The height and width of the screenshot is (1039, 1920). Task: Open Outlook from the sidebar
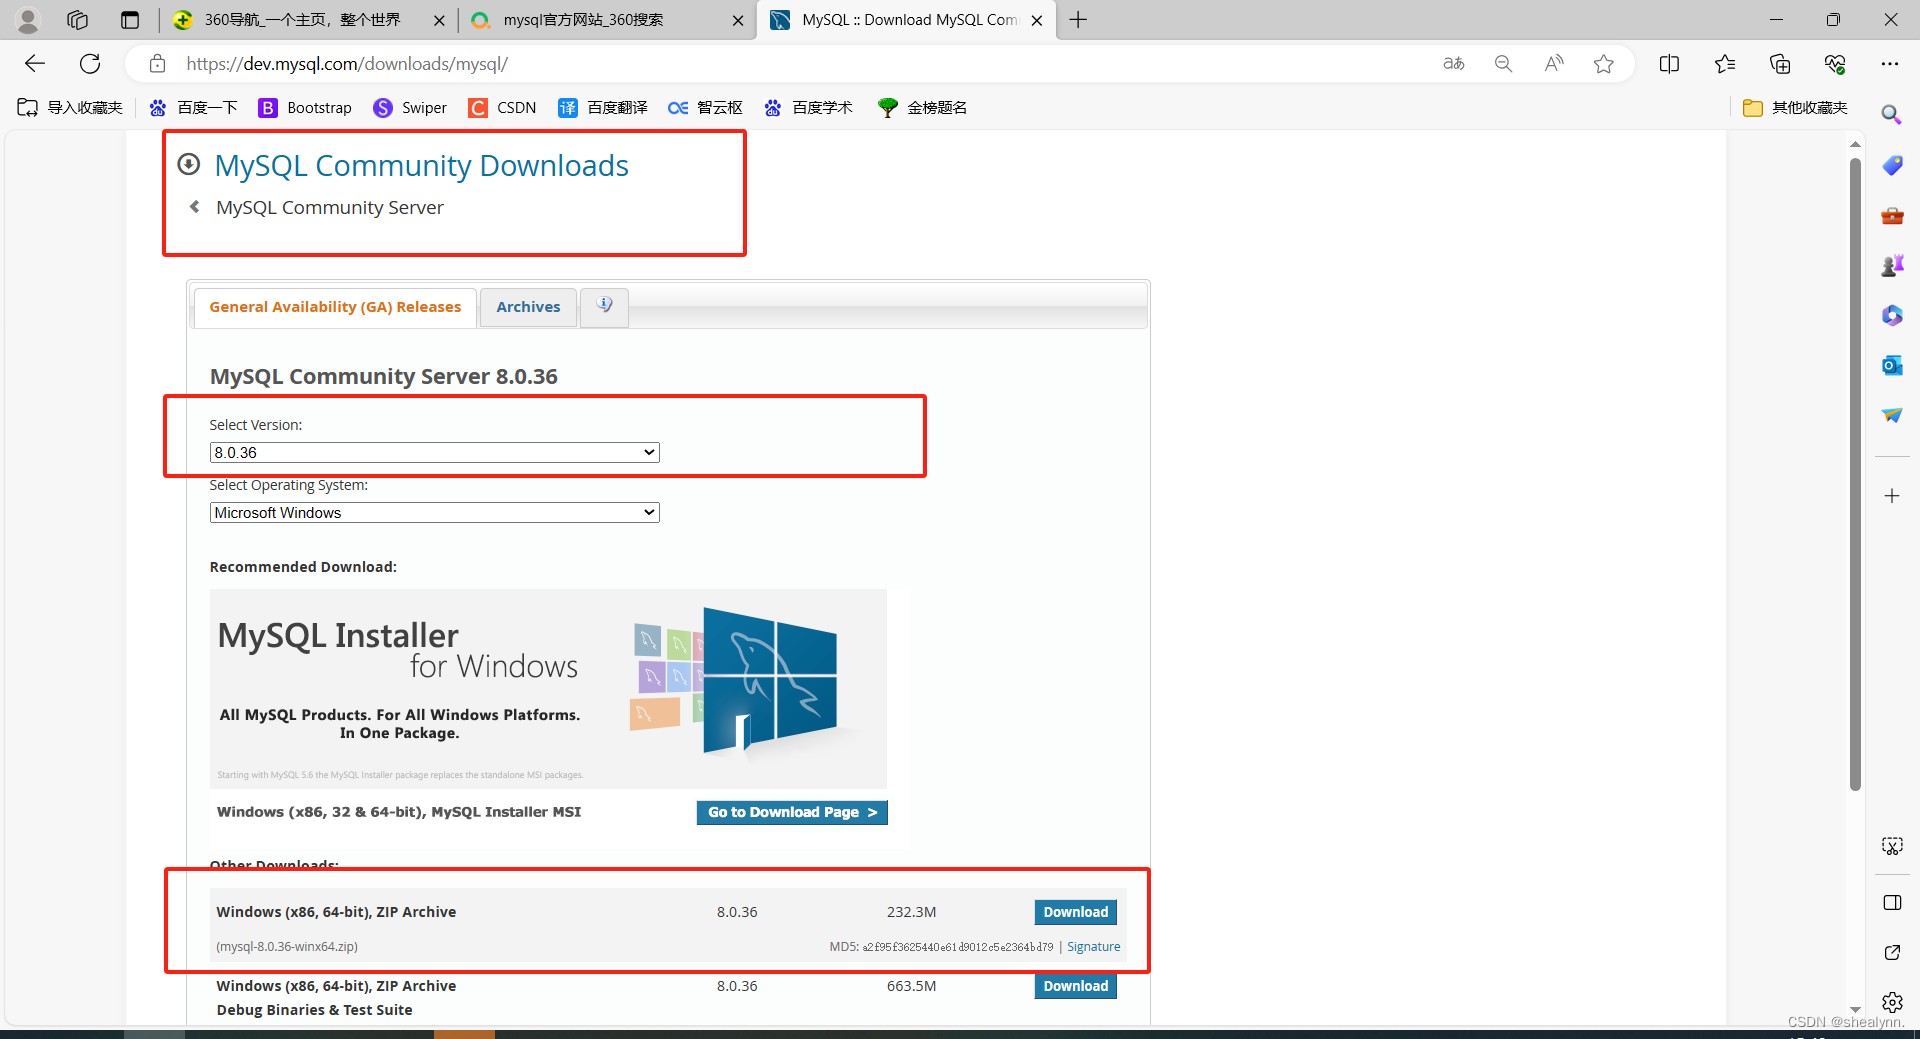point(1892,365)
